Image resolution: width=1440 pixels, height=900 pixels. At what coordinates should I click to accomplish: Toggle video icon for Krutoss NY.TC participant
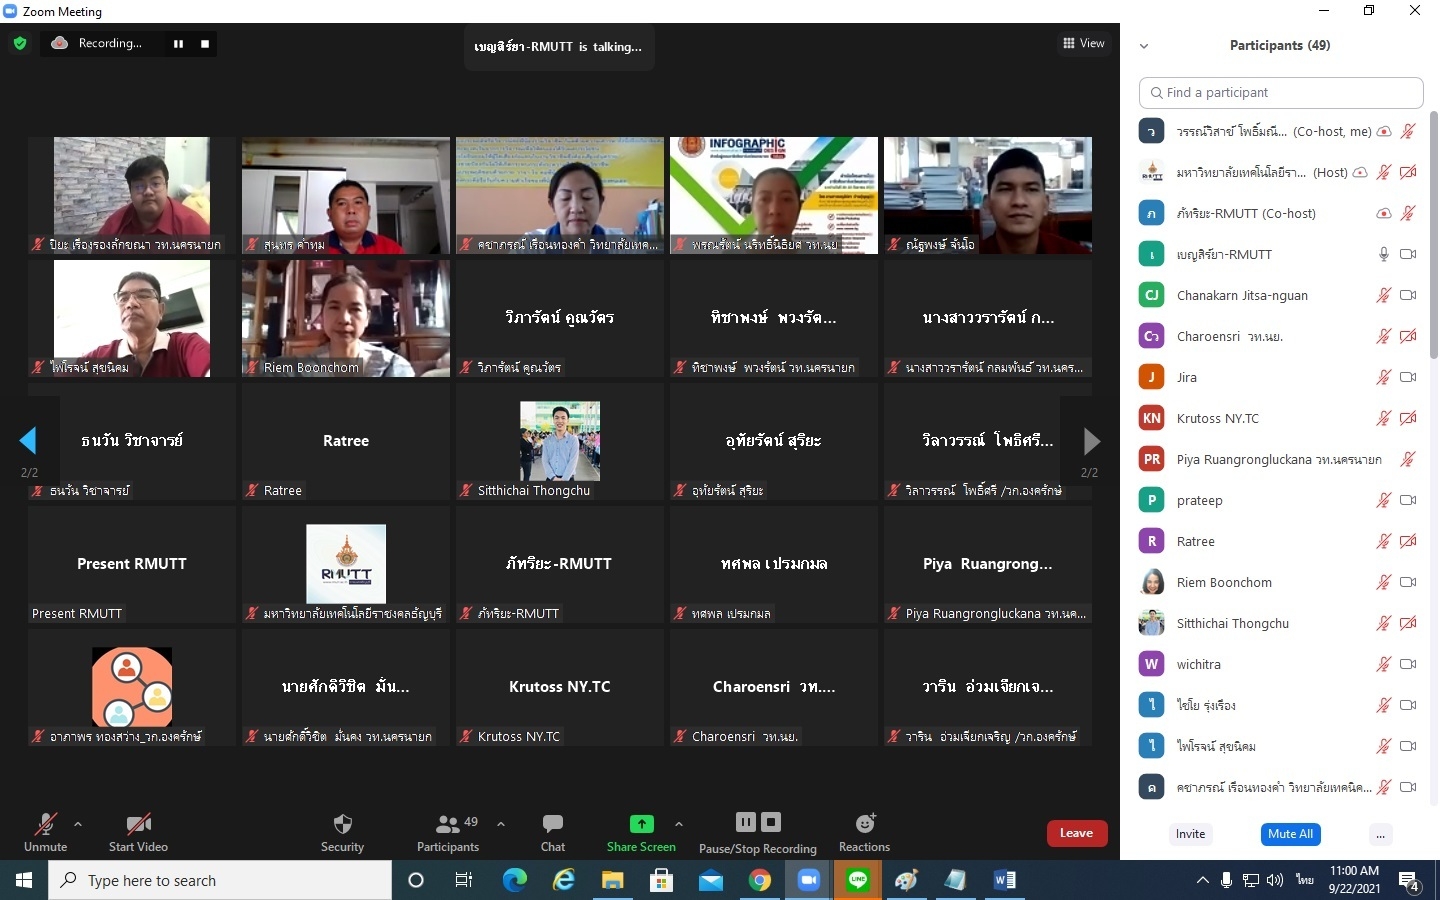(1408, 418)
